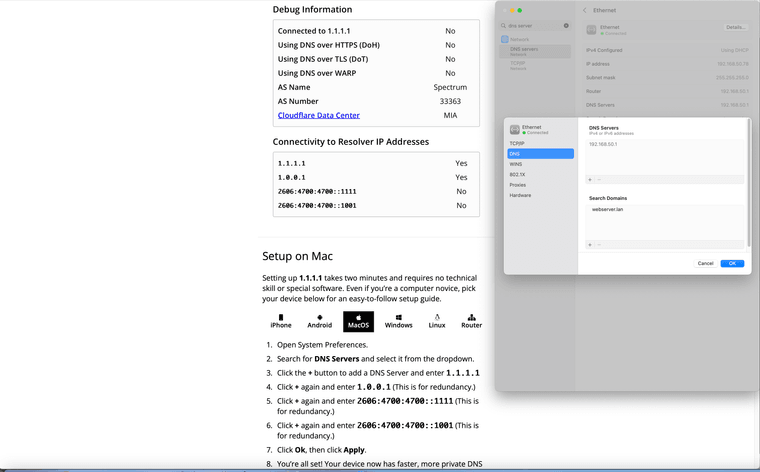Select the MacOS setup guide tab
The height and width of the screenshot is (472, 760).
358,321
